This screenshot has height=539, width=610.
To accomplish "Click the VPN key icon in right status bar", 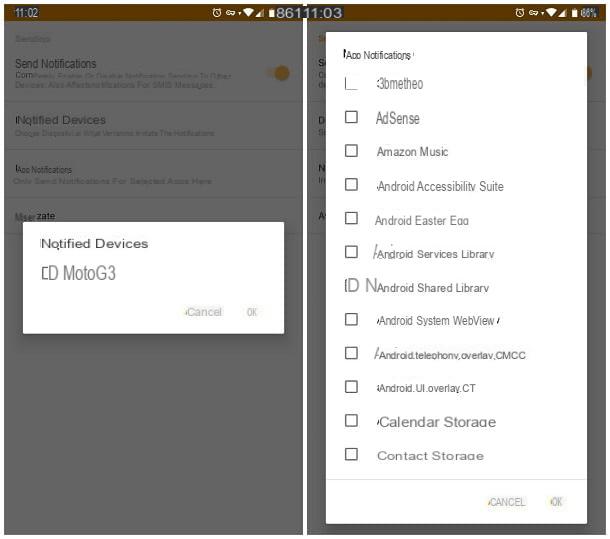I will coord(534,13).
